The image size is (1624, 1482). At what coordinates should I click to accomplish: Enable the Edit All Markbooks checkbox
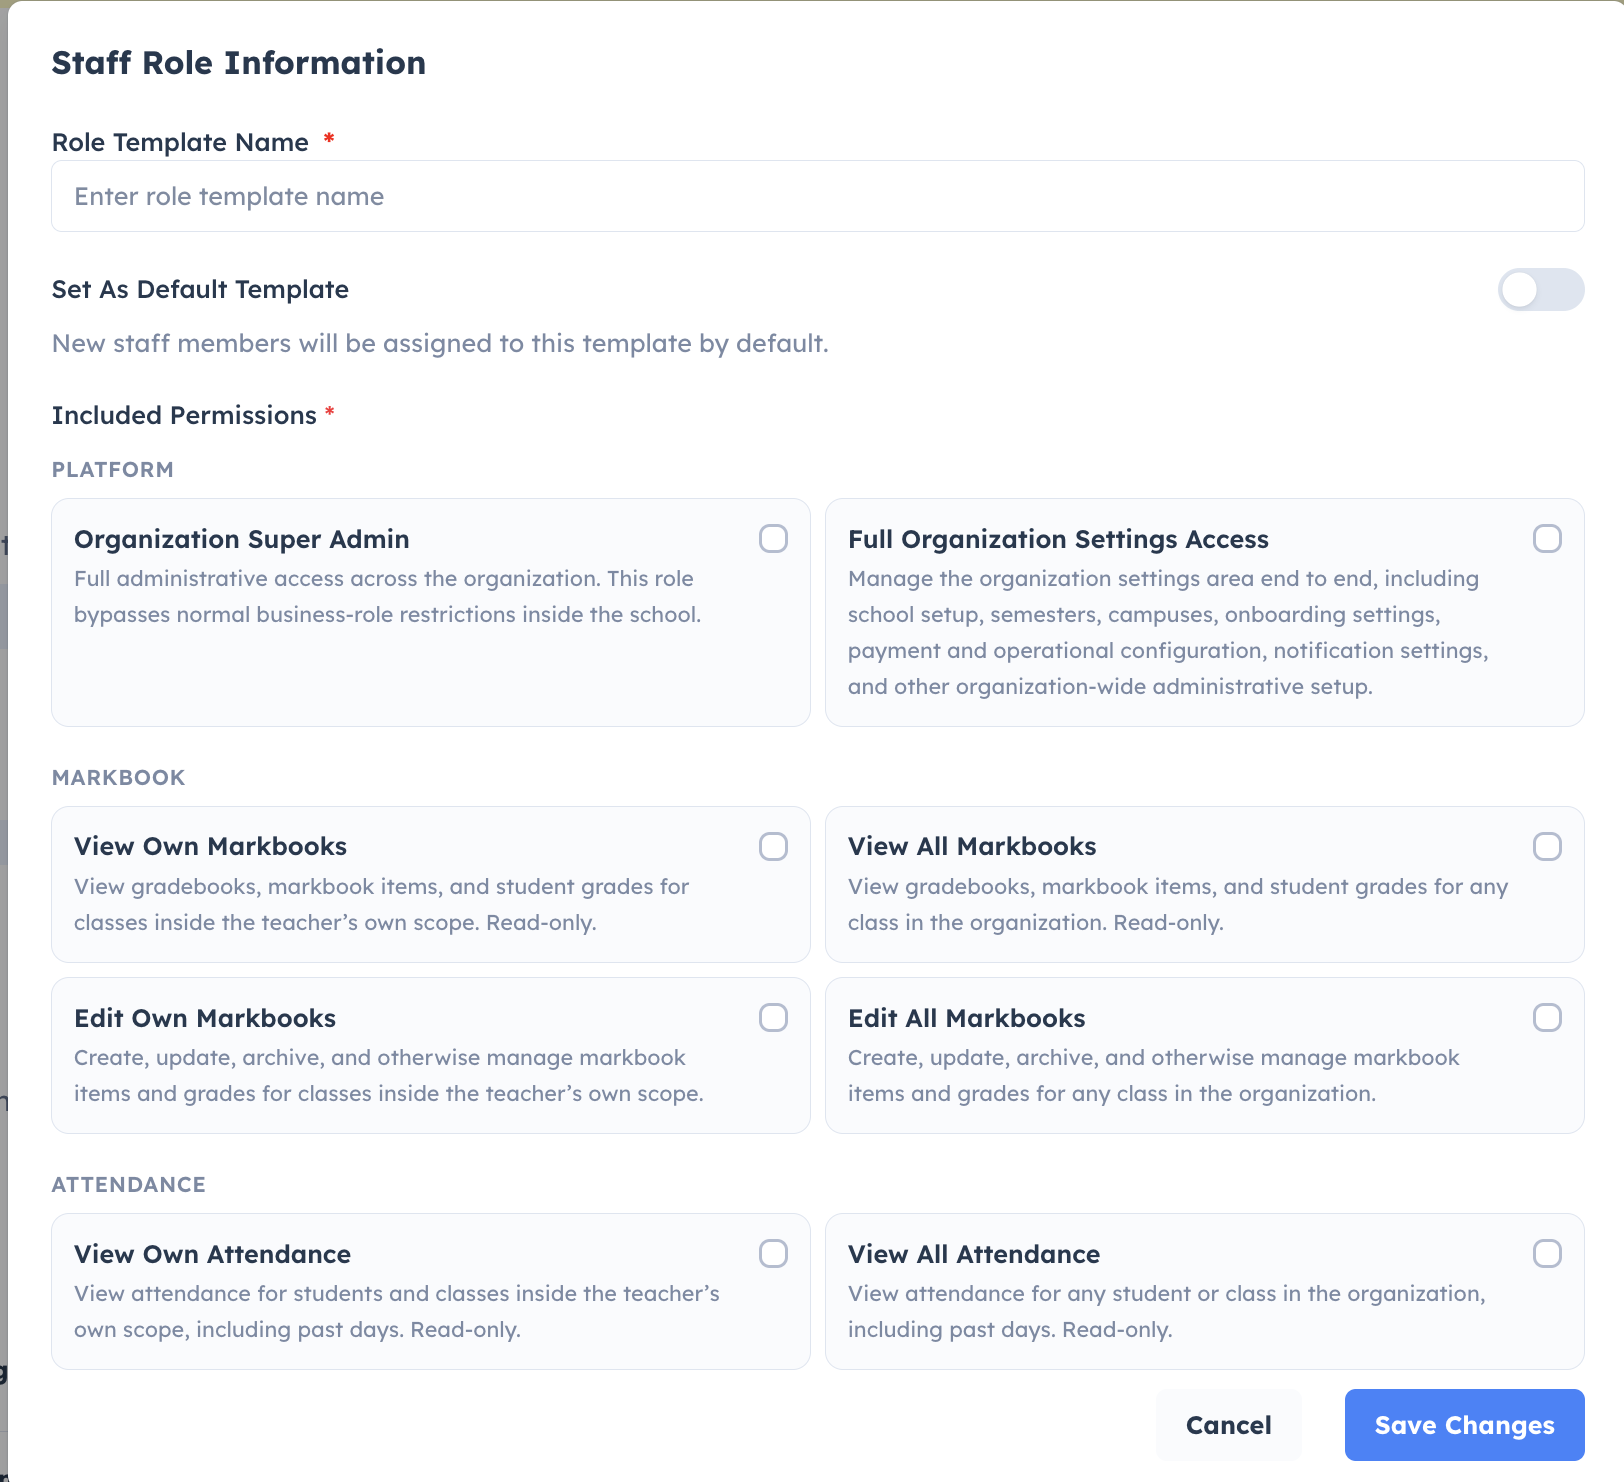click(x=1547, y=1018)
